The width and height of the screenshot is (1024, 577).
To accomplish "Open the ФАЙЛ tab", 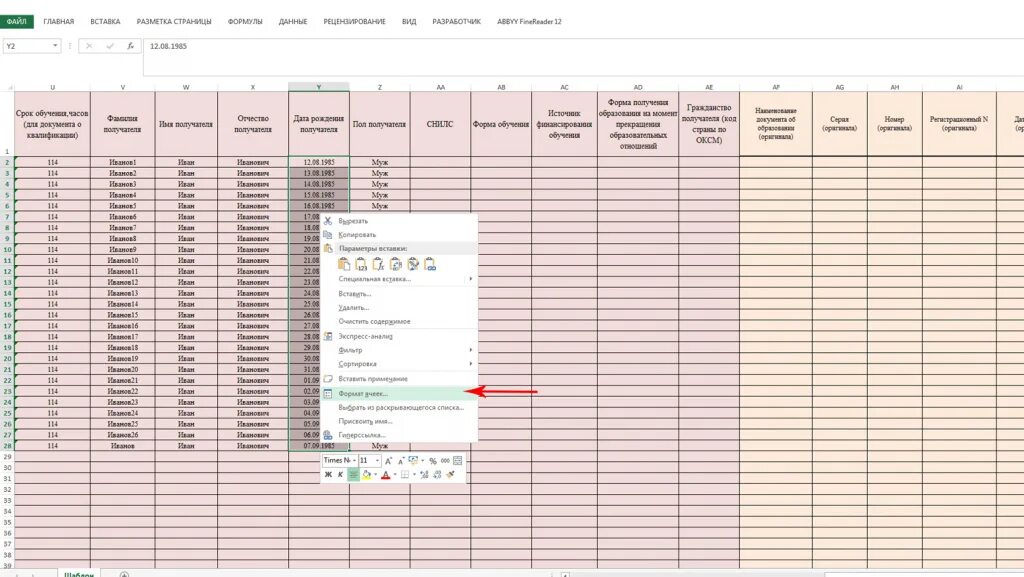I will [16, 22].
